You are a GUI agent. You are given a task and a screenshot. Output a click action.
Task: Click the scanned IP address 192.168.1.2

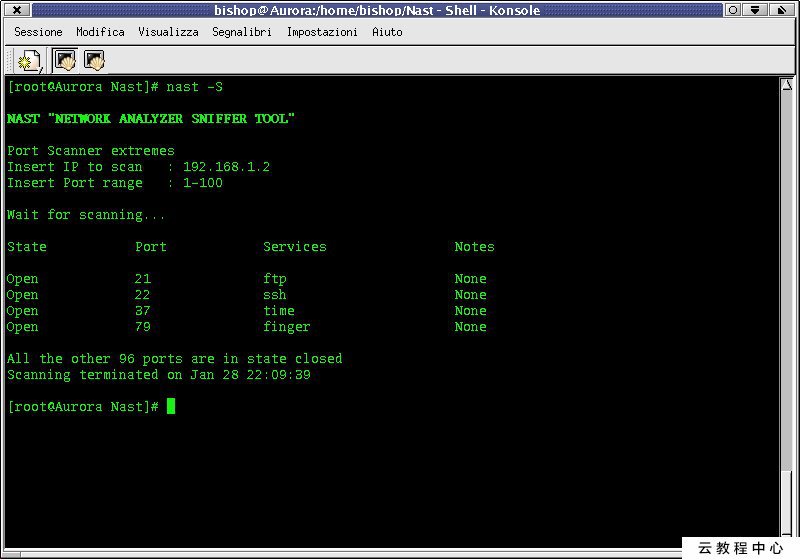(226, 167)
